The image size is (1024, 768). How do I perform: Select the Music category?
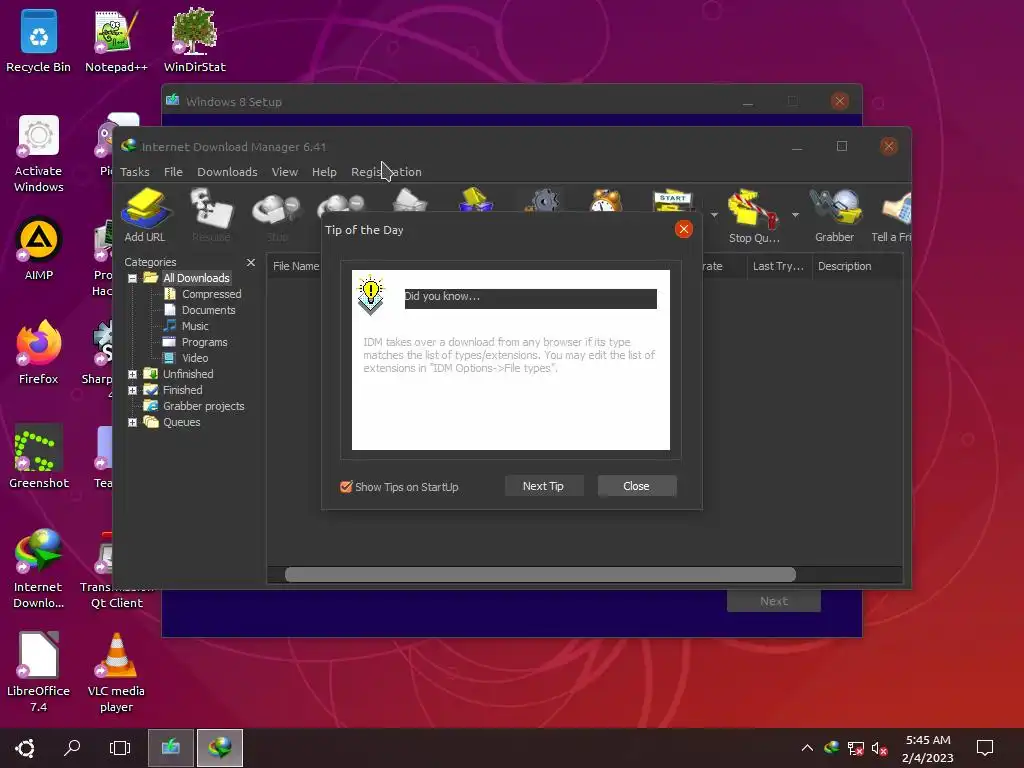[195, 327]
